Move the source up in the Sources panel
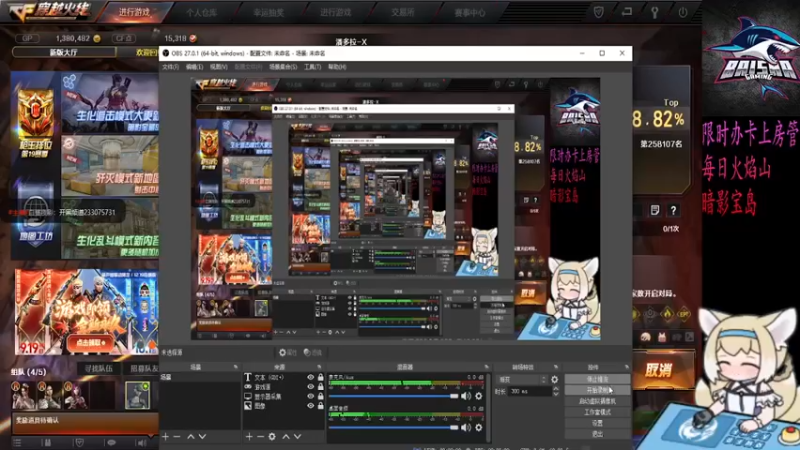Screen dimensions: 800x450 click(x=286, y=437)
